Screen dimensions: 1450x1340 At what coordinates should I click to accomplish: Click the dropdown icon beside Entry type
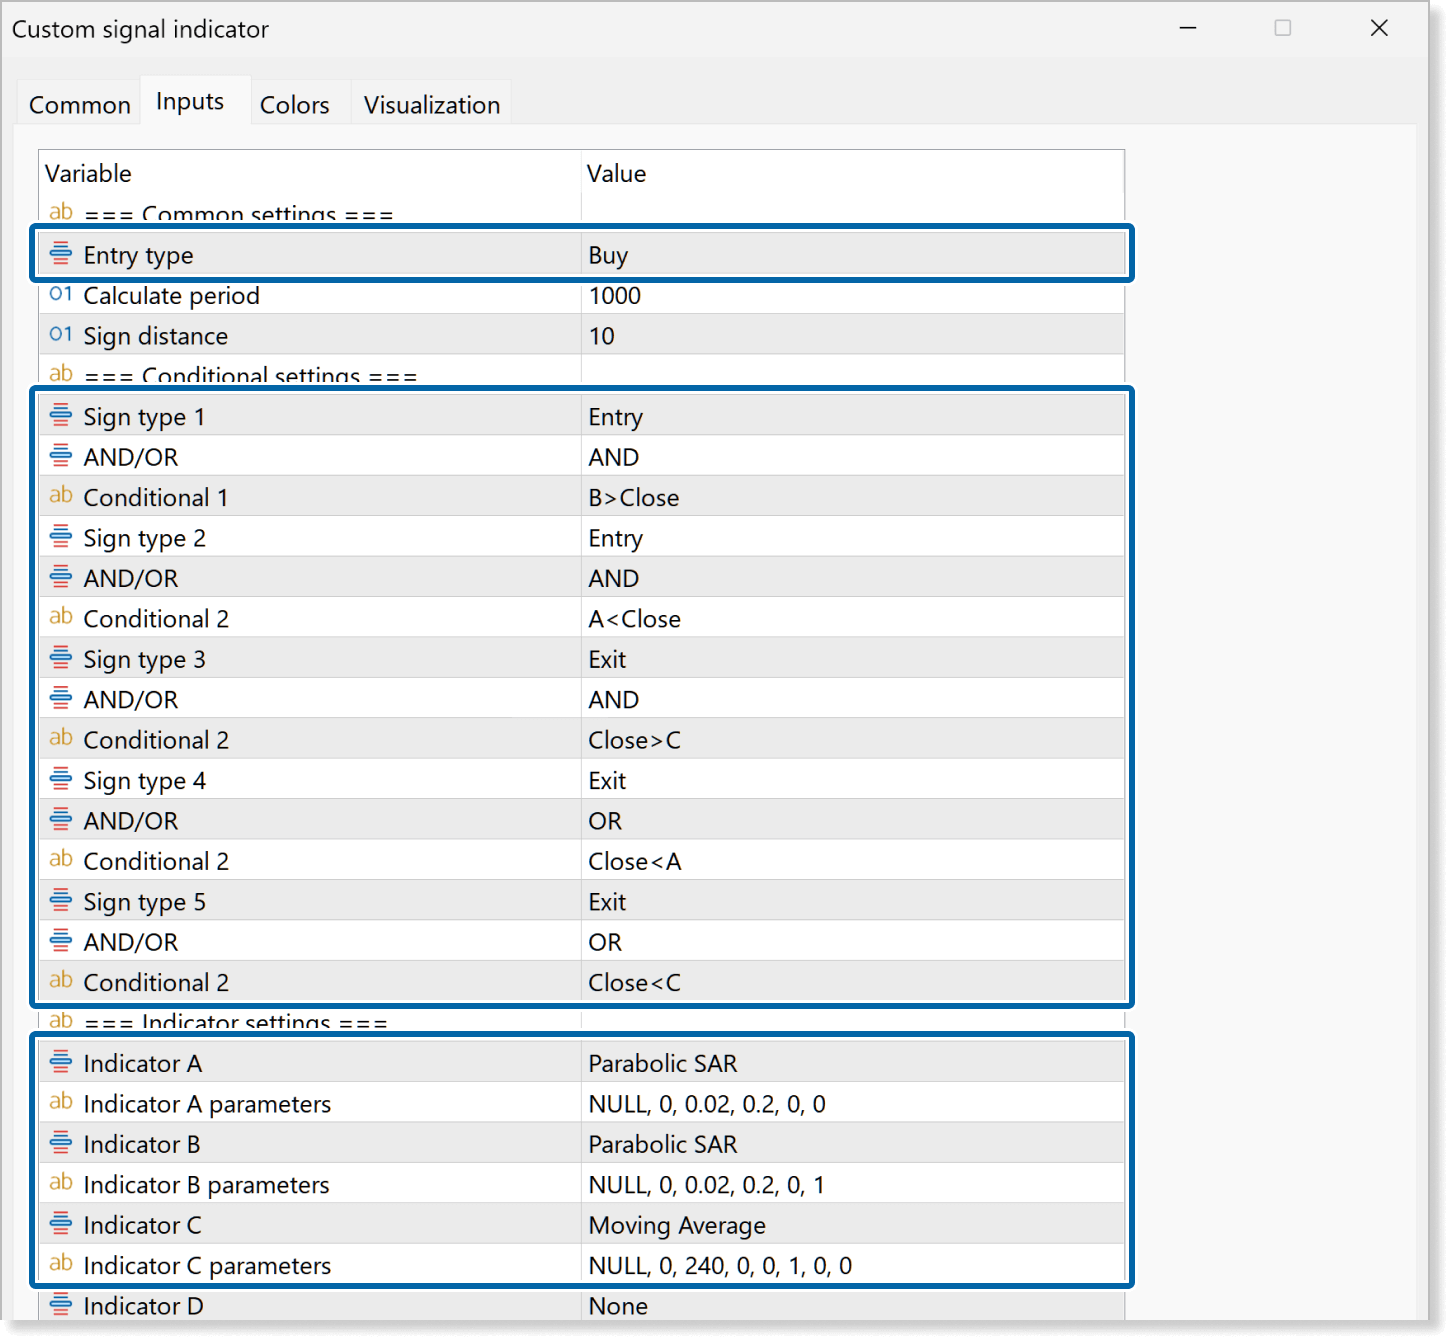pos(60,253)
